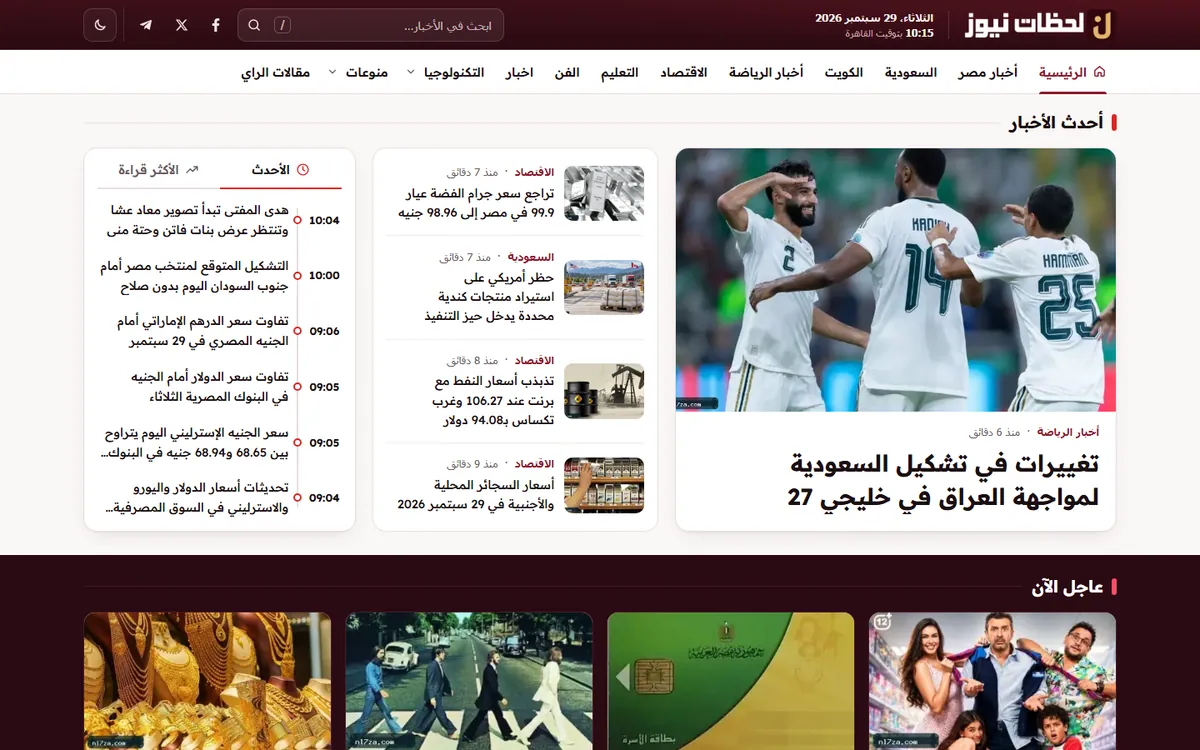Open the cigarette shelf article thumbnail

coord(604,485)
